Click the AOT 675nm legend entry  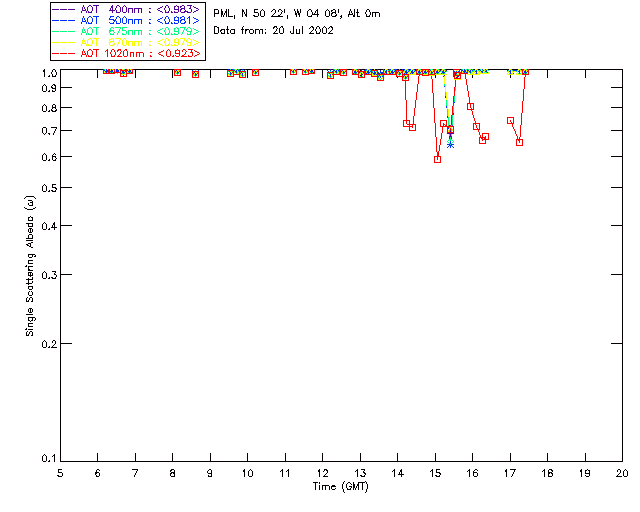(x=126, y=31)
